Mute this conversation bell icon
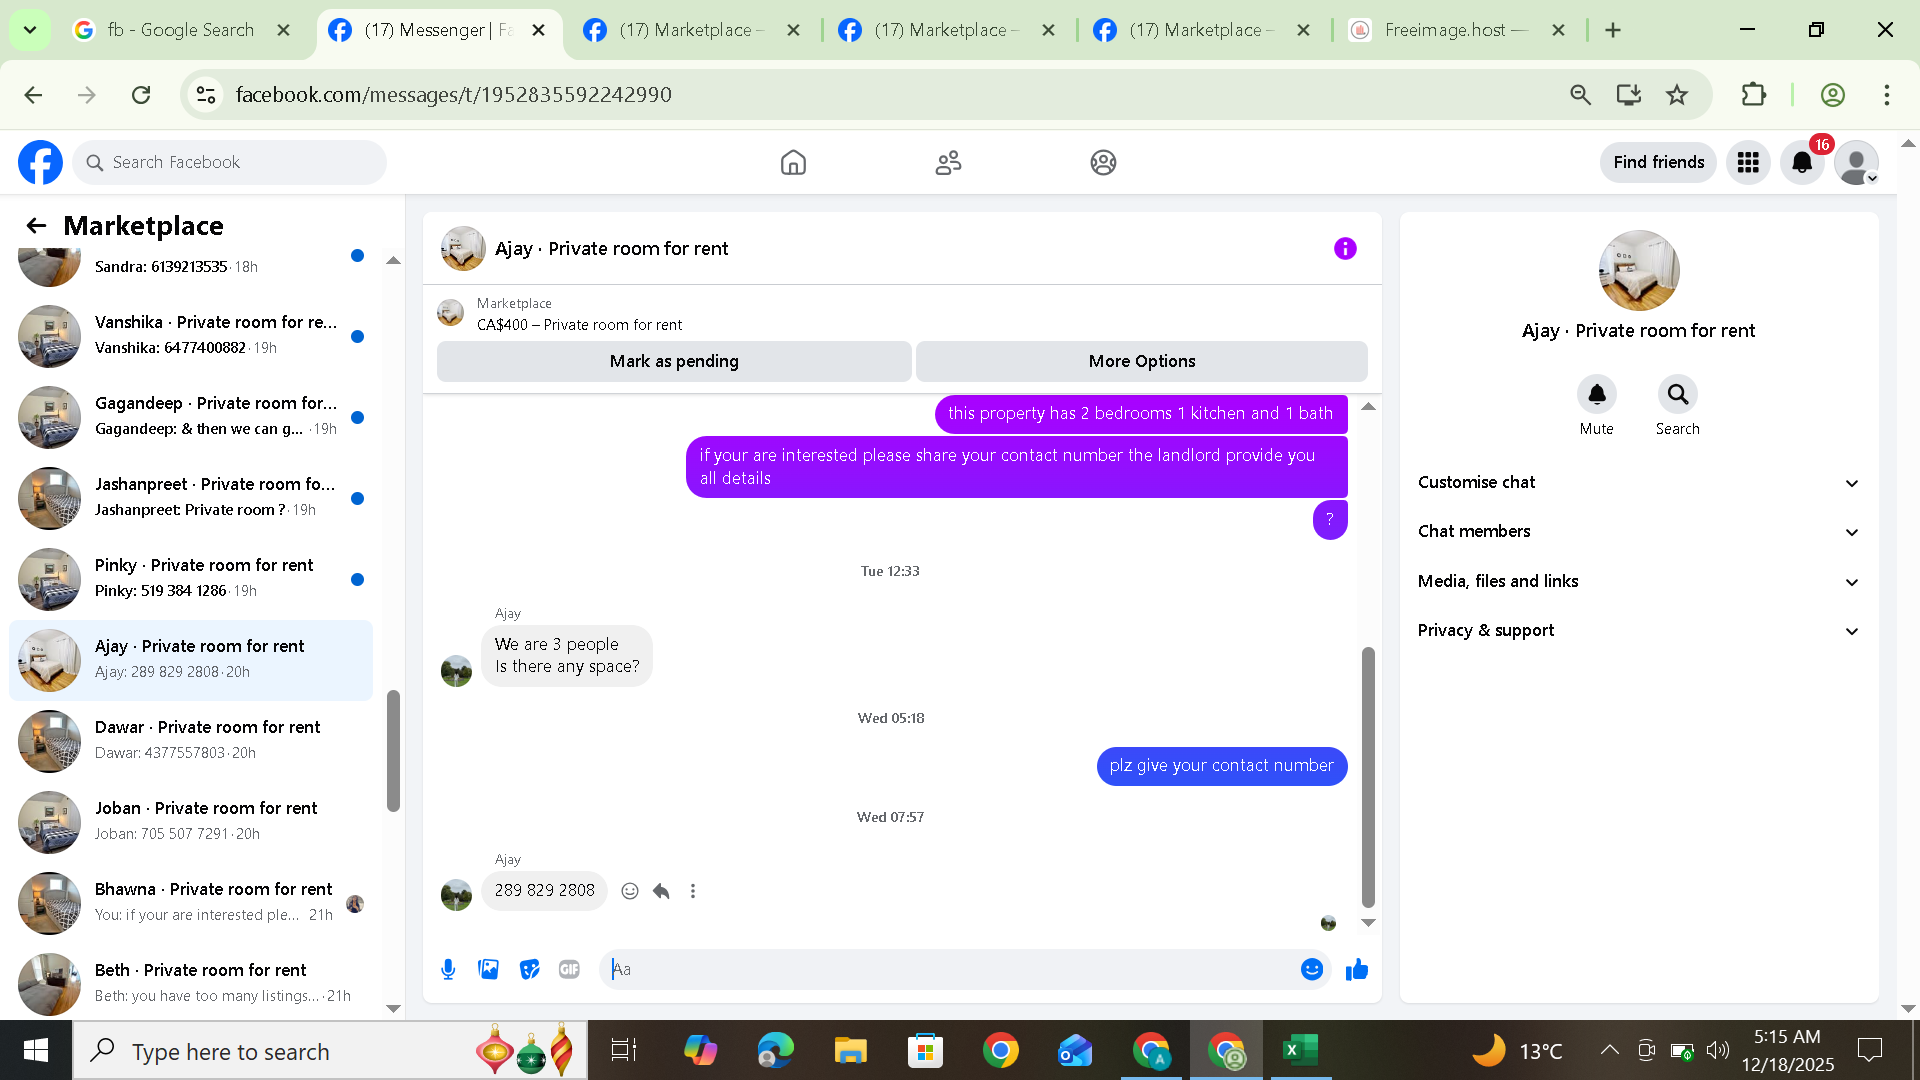The width and height of the screenshot is (1920, 1080). tap(1597, 394)
